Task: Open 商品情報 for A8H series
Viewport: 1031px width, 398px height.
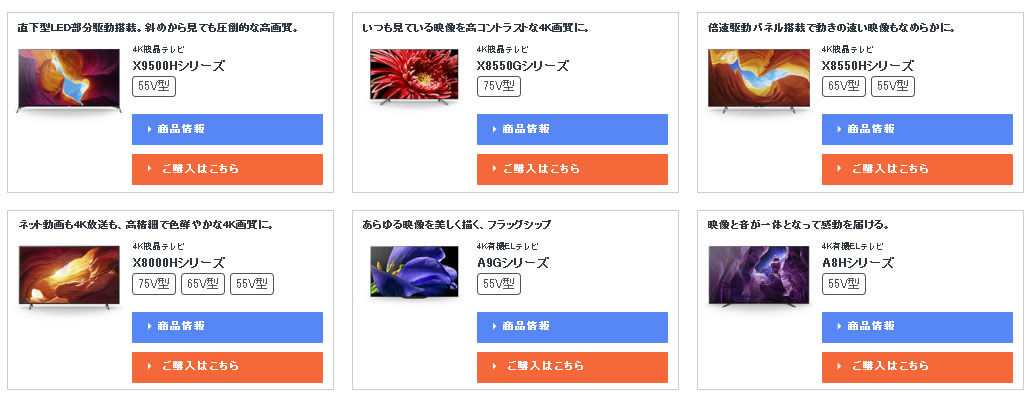Action: 917,327
